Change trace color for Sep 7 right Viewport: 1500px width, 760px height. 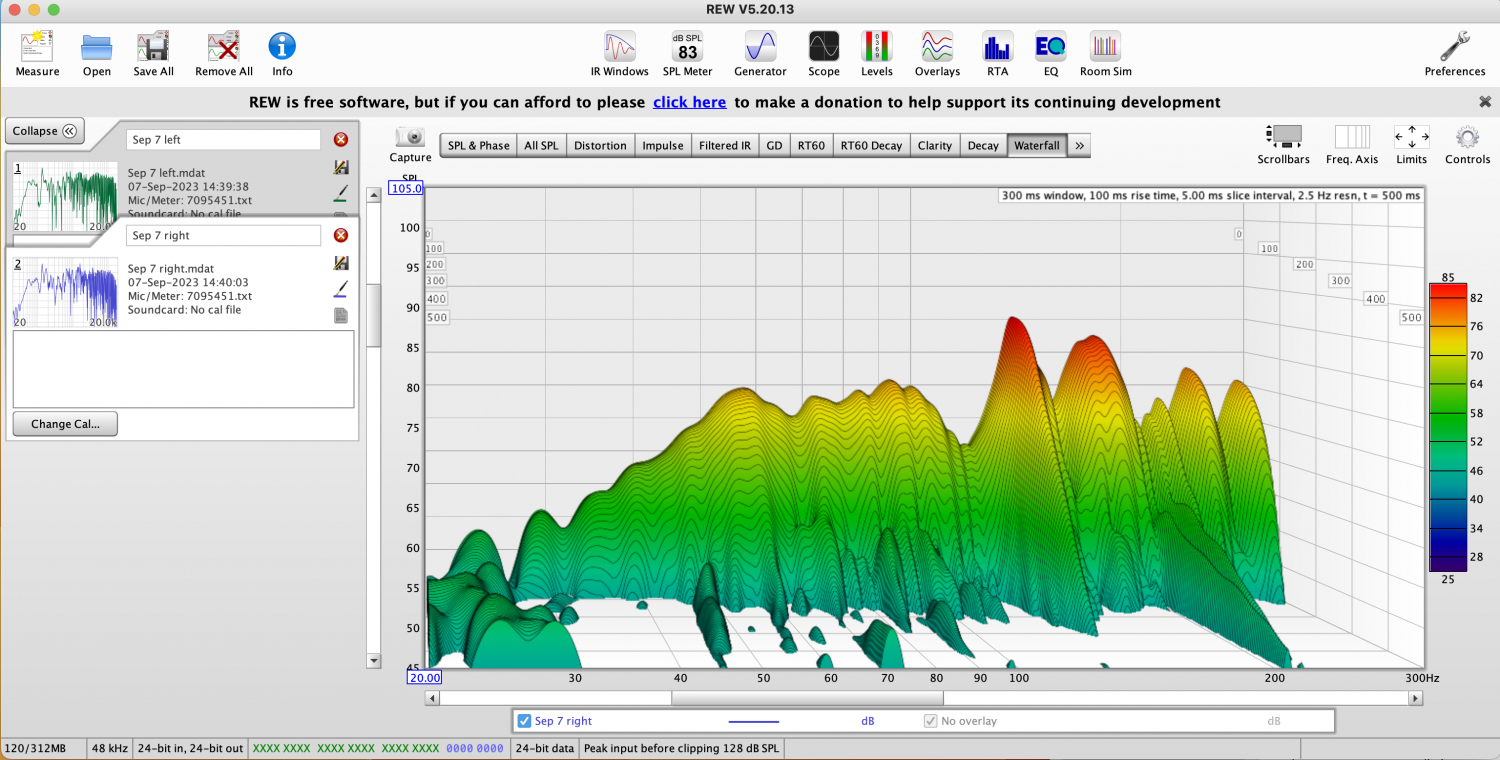341,289
